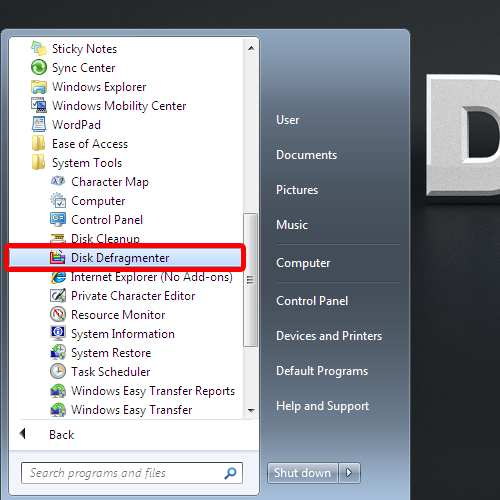The image size is (500, 500).
Task: Open Default Programs
Action: [x=322, y=371]
